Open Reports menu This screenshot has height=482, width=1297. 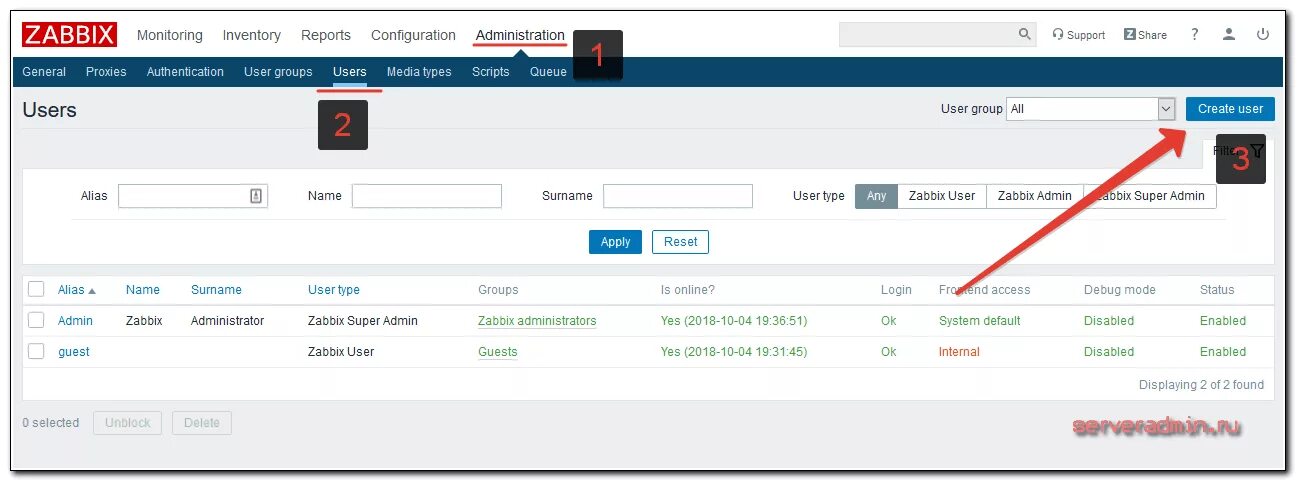[x=326, y=35]
